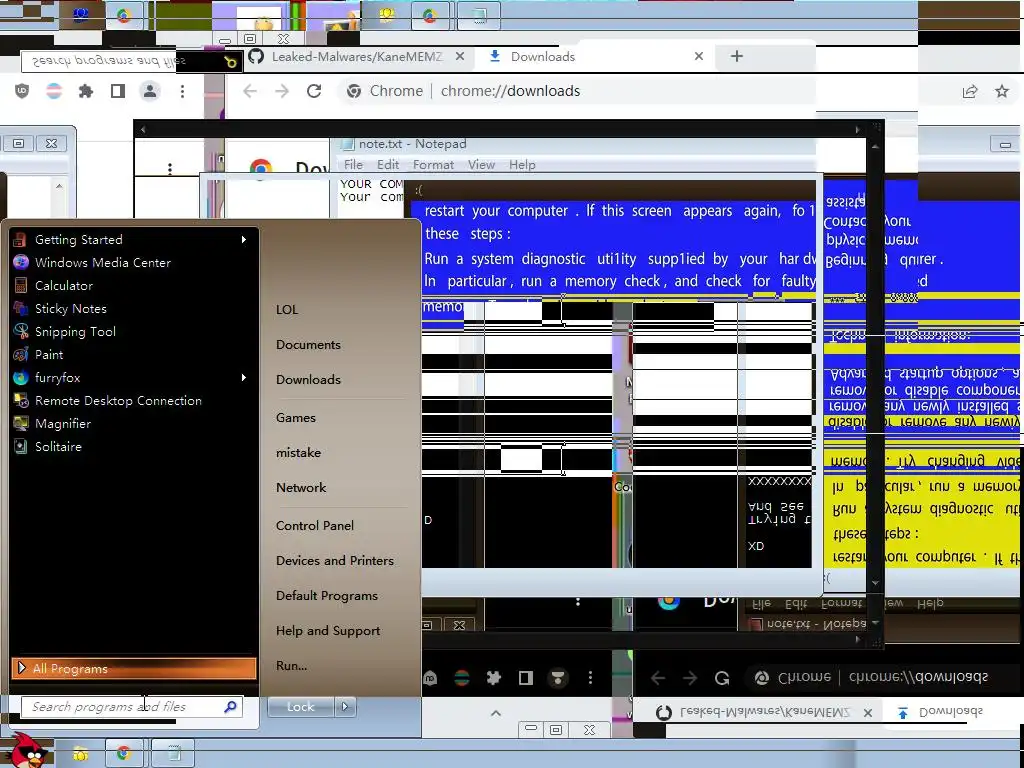Launch Magnifier
The width and height of the screenshot is (1024, 768).
(x=63, y=424)
